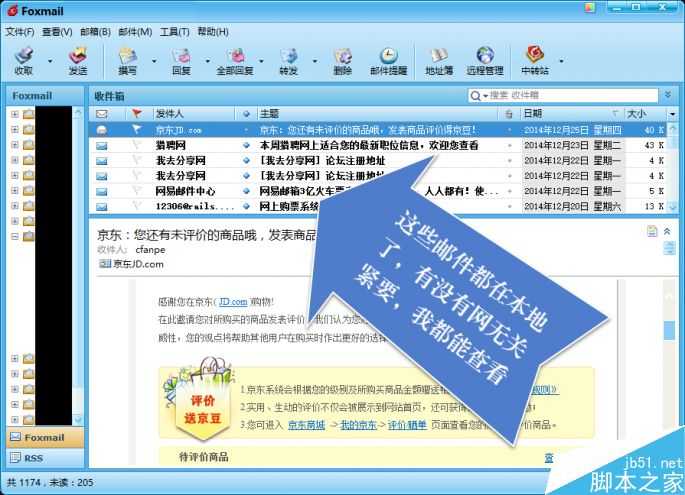This screenshot has height=495, width=685.
Task: Compose a new mail with 撰写
Action: pyautogui.click(x=128, y=58)
